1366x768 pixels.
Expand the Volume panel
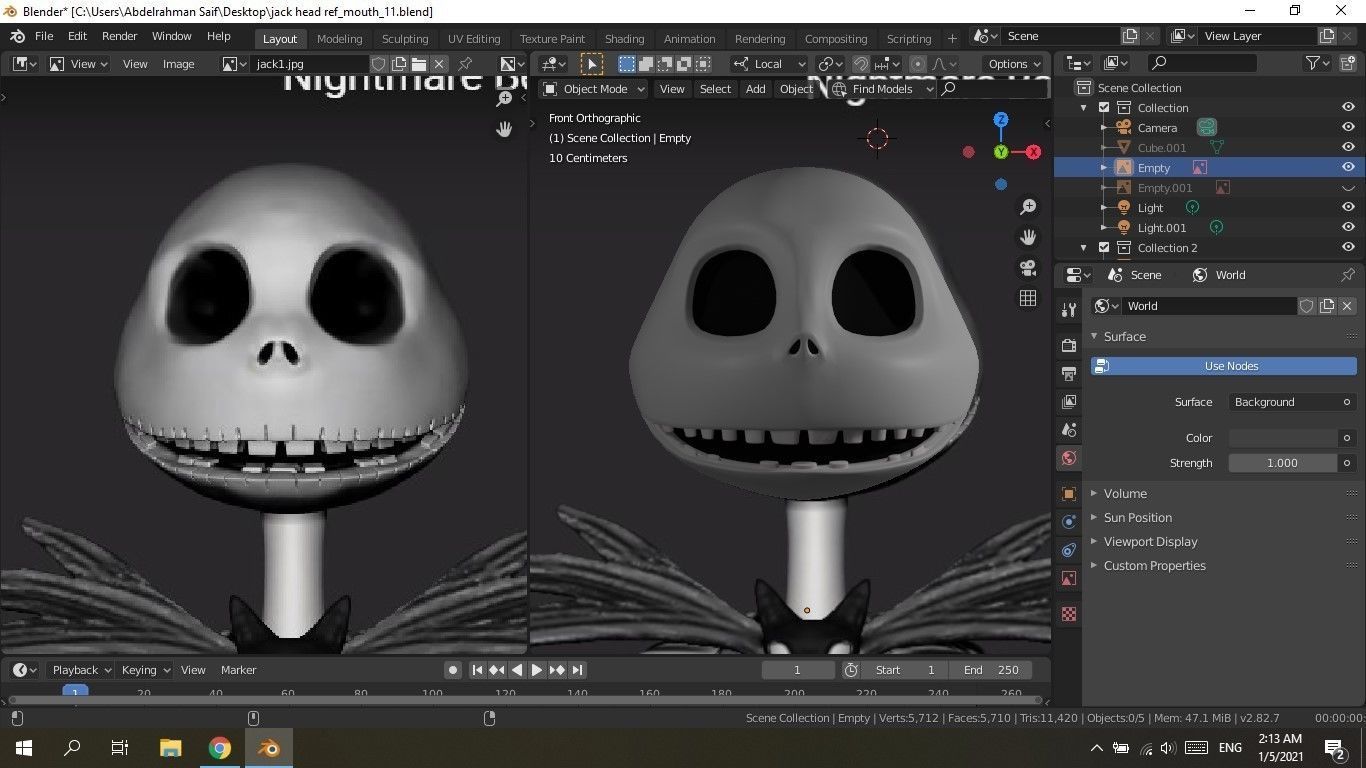click(1125, 494)
